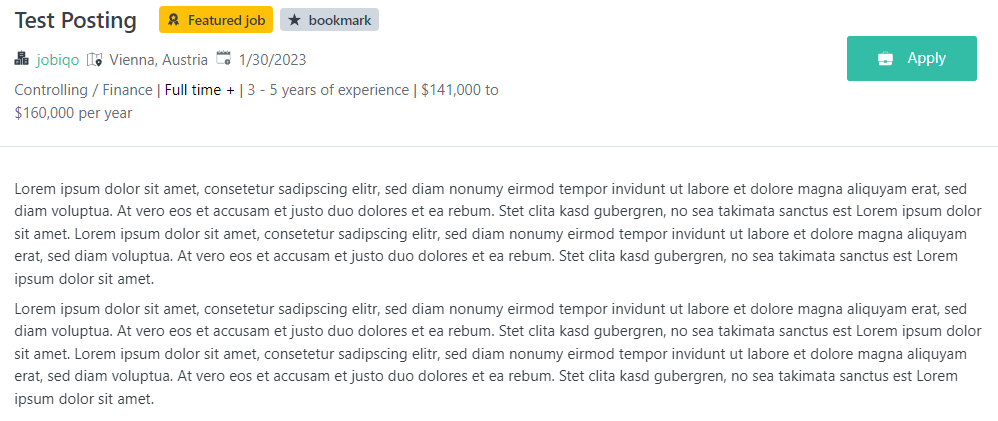Select the Controlling / Finance category
This screenshot has width=998, height=421.
pyautogui.click(x=83, y=90)
